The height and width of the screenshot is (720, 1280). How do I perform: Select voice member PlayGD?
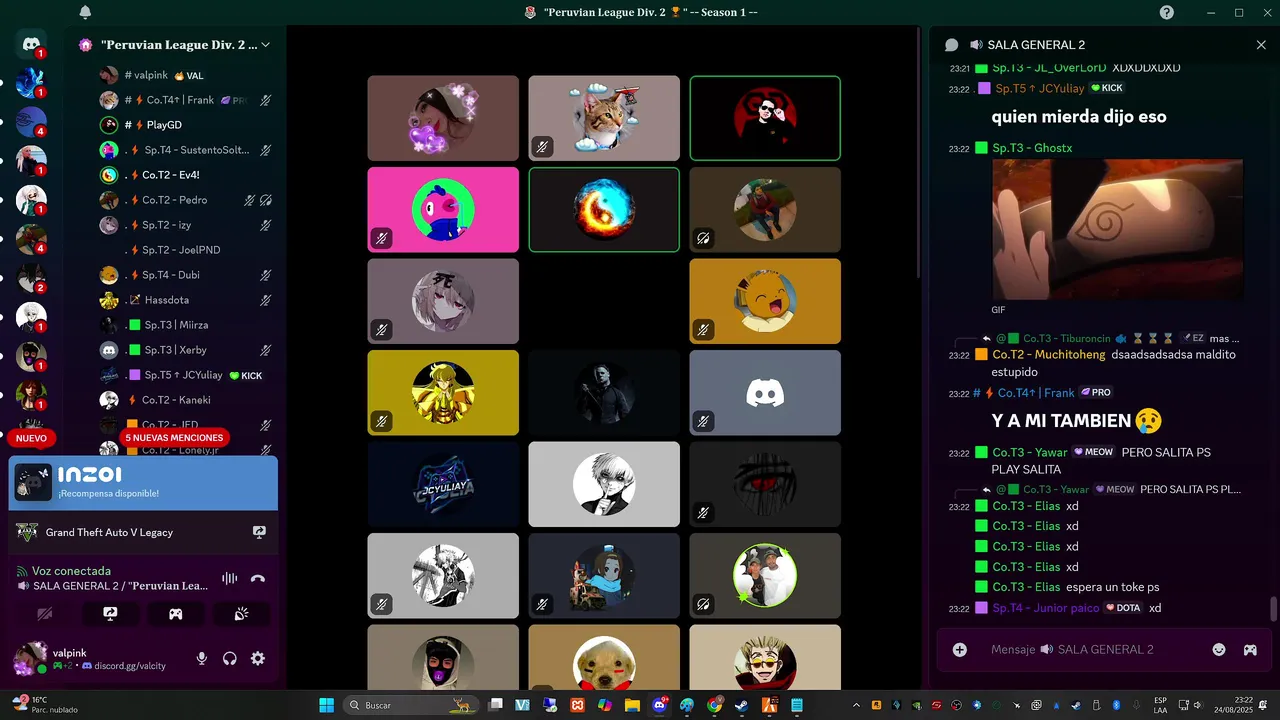186,125
